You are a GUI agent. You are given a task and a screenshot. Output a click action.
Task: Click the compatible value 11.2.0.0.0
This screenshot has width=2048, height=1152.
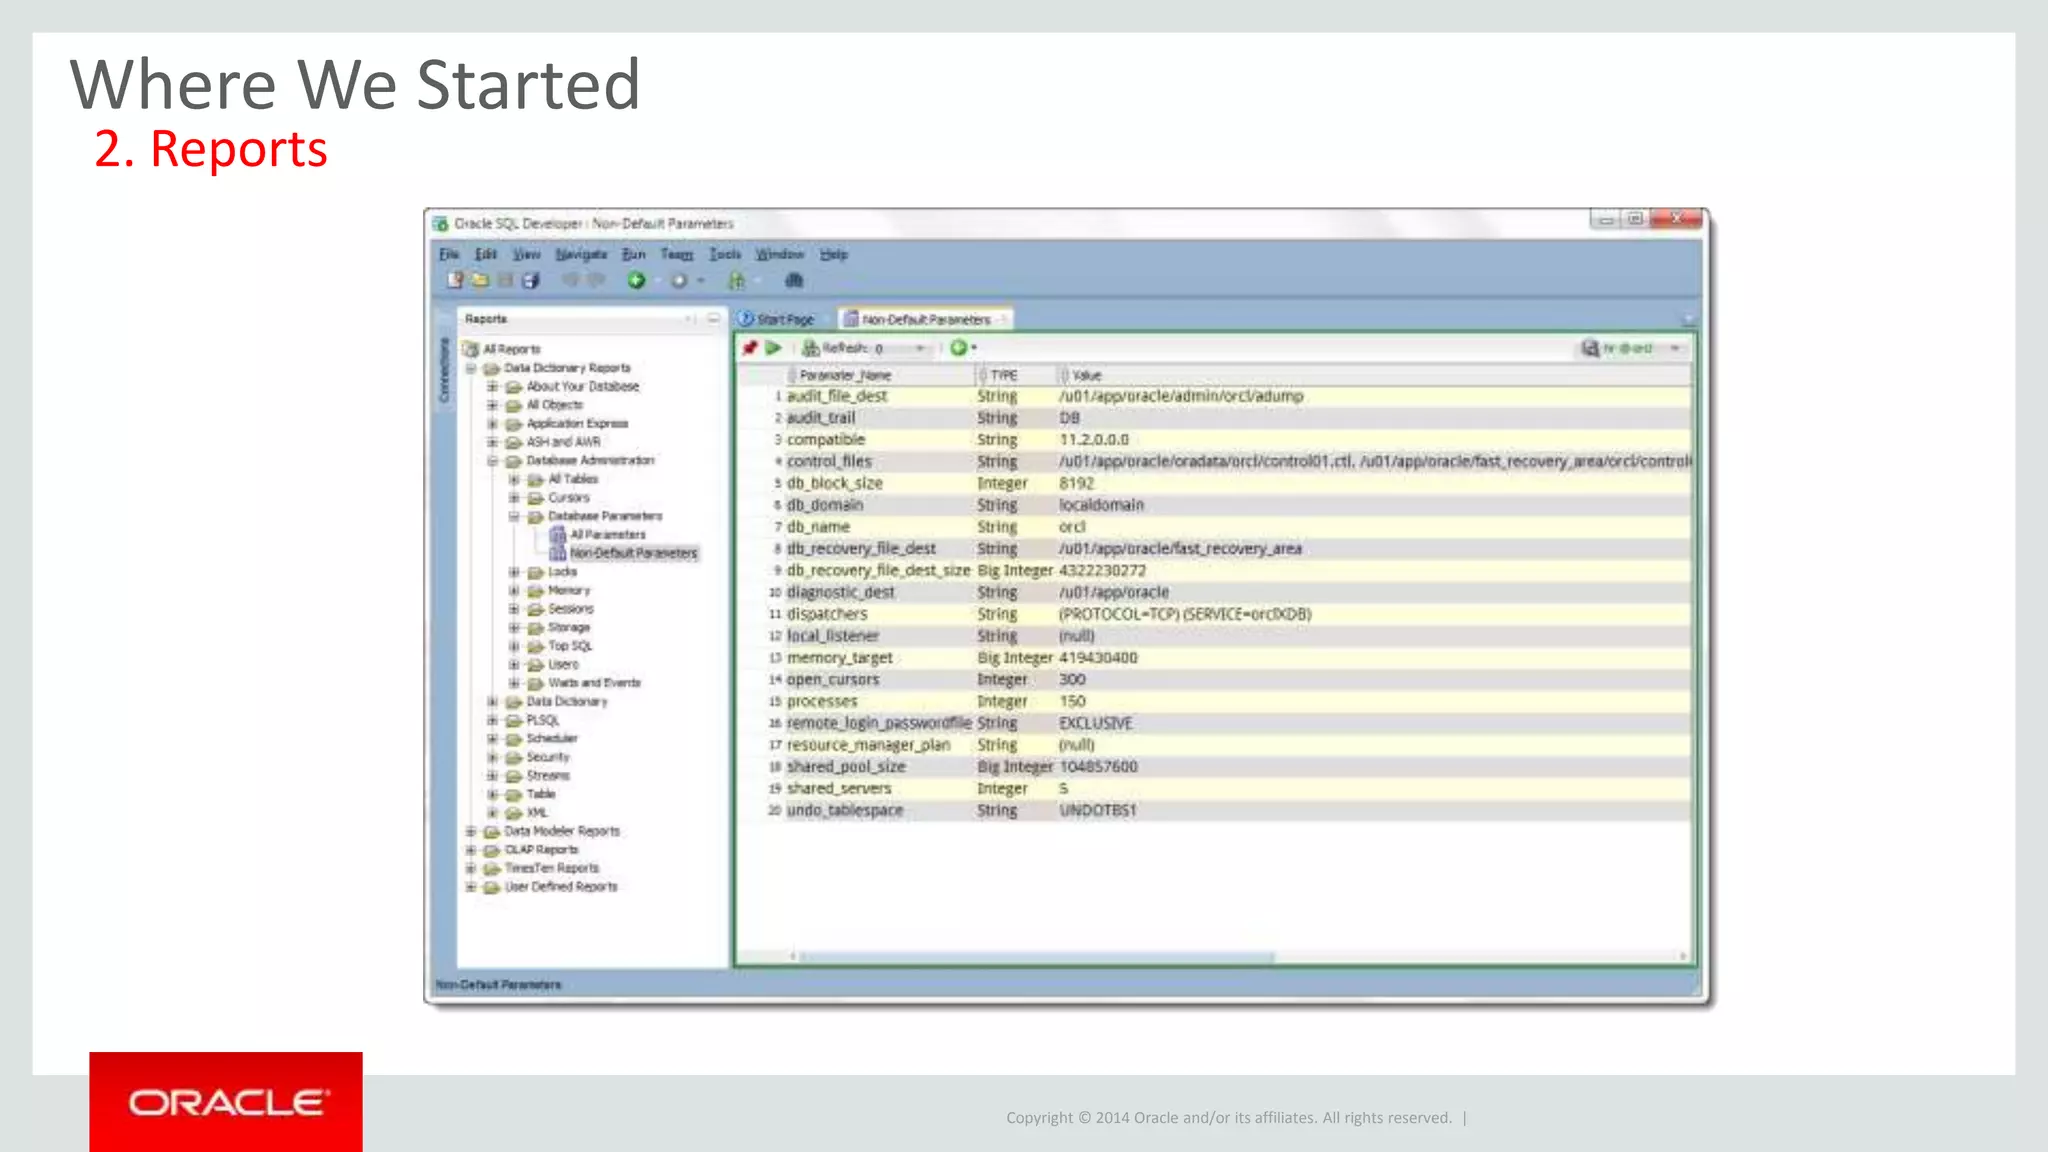coord(1093,440)
